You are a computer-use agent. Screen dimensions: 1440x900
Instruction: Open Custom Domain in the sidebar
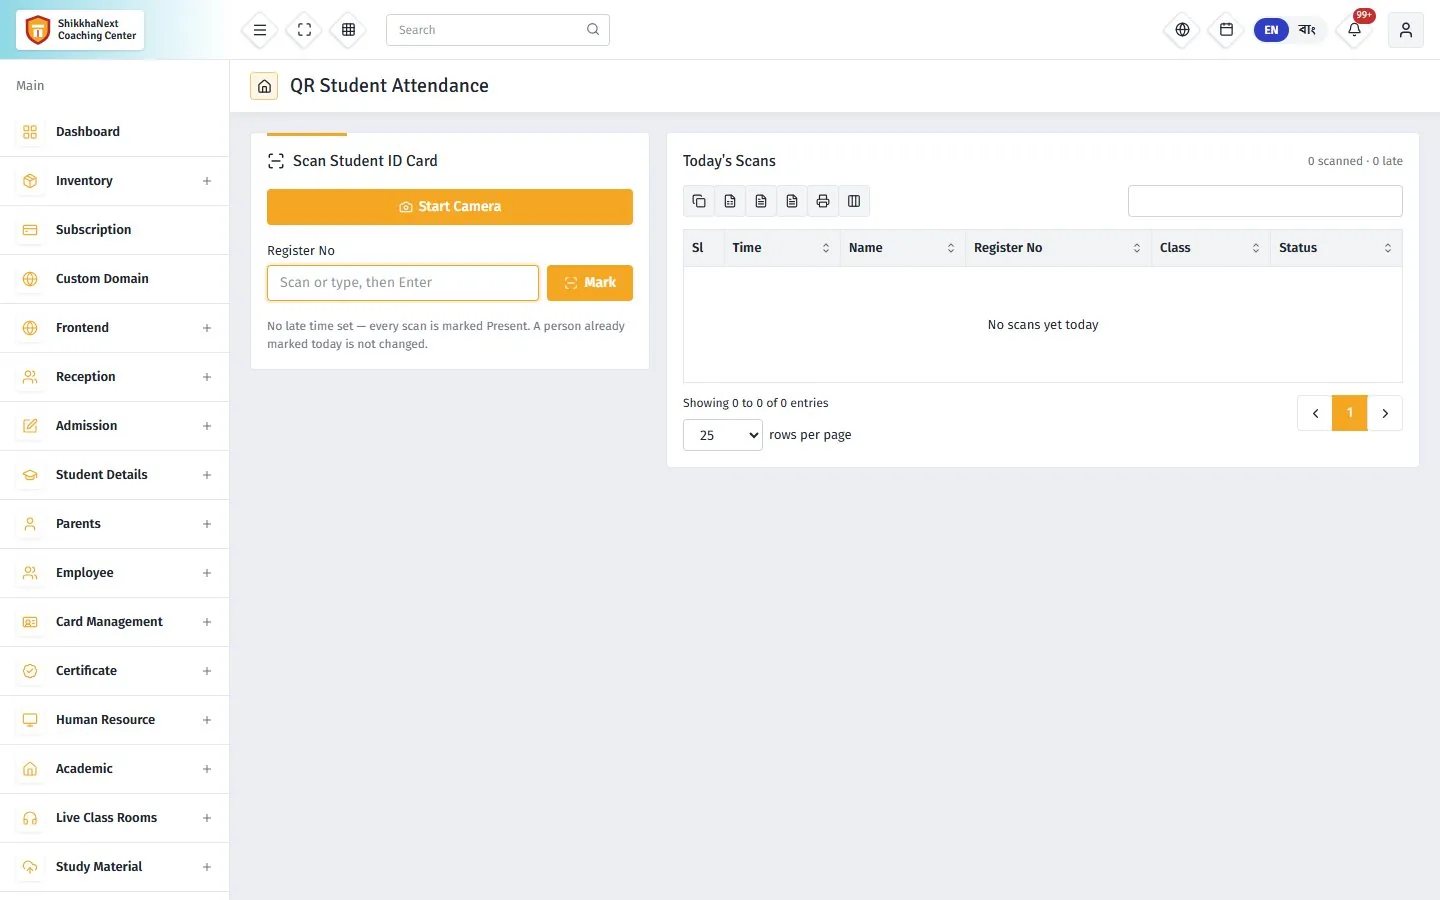coord(114,279)
